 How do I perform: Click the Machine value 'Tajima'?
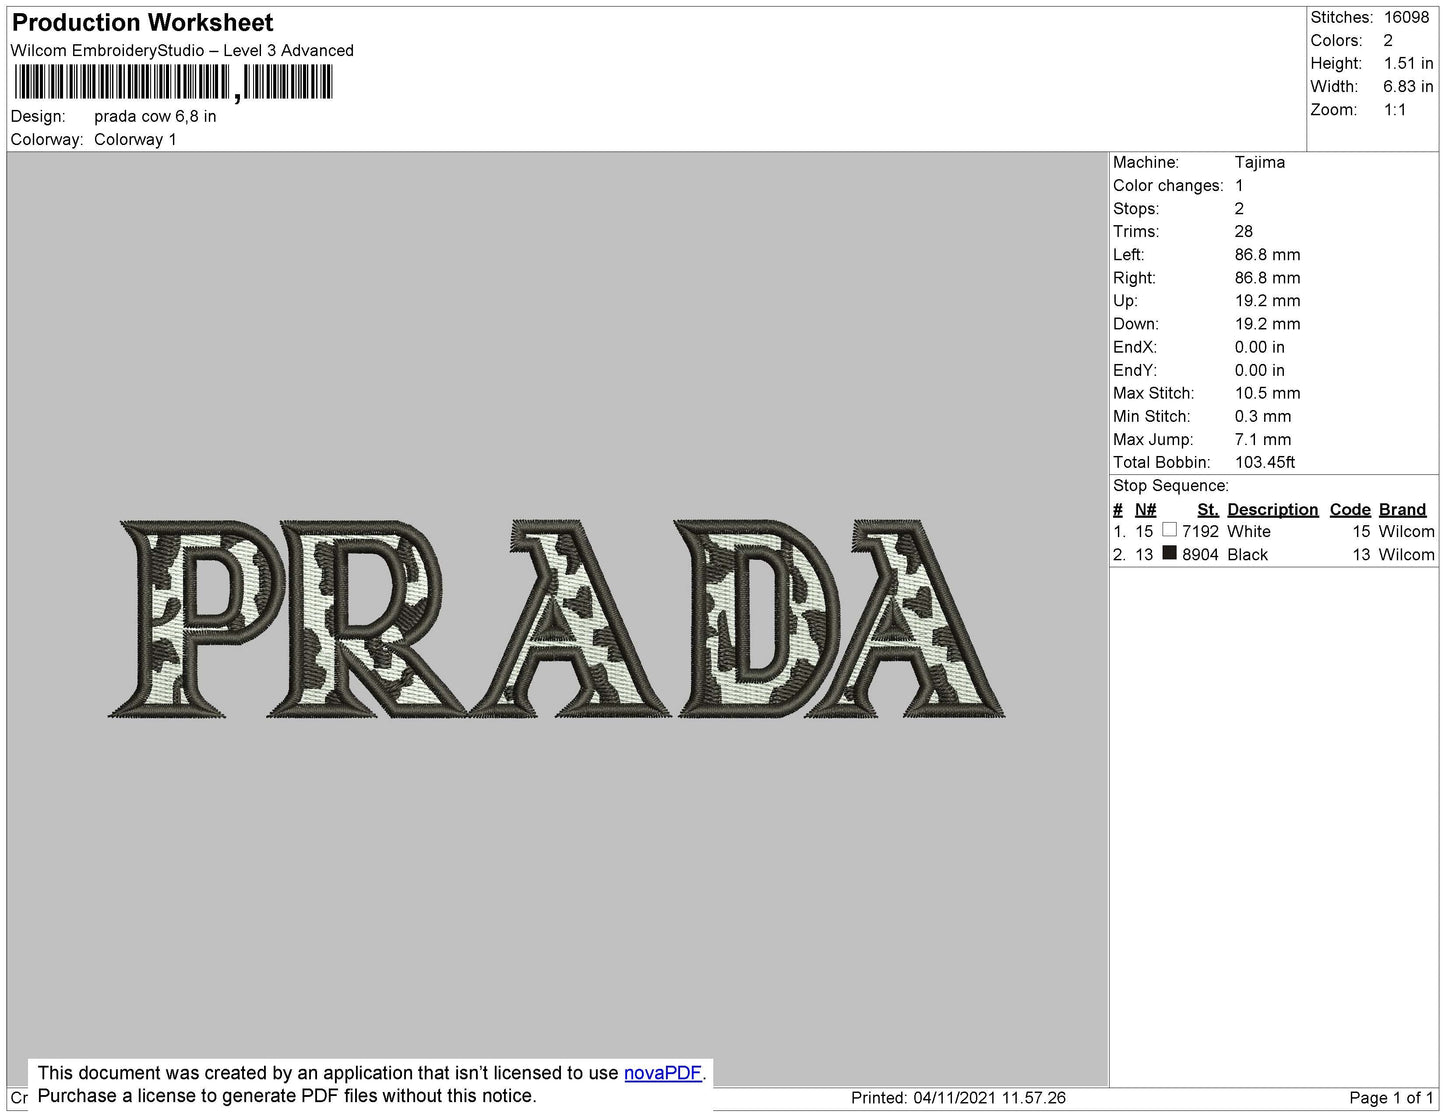pyautogui.click(x=1260, y=162)
